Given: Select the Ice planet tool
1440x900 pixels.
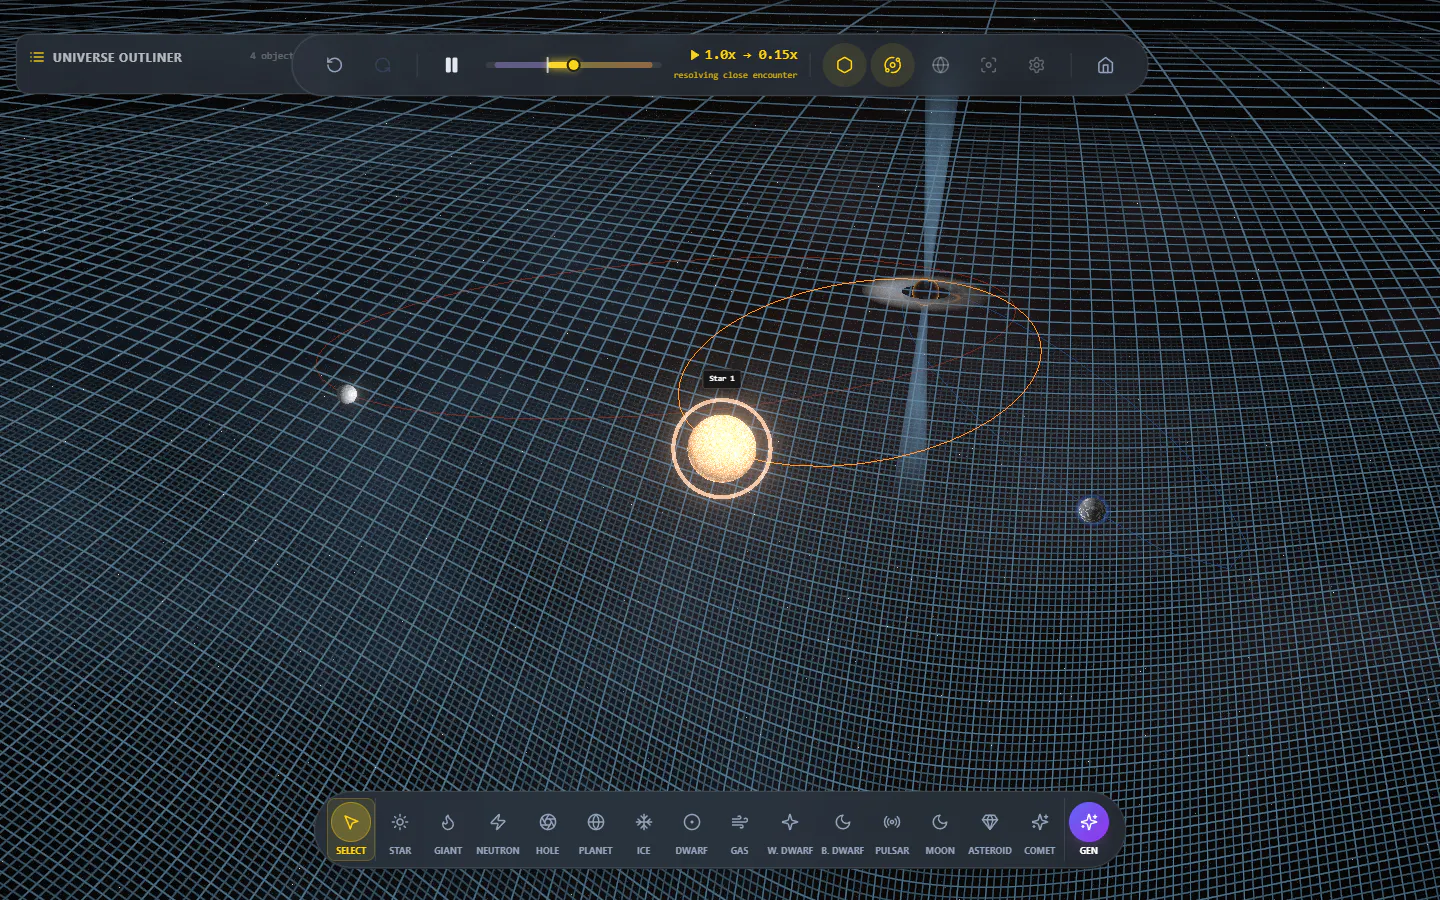Looking at the screenshot, I should click(643, 830).
